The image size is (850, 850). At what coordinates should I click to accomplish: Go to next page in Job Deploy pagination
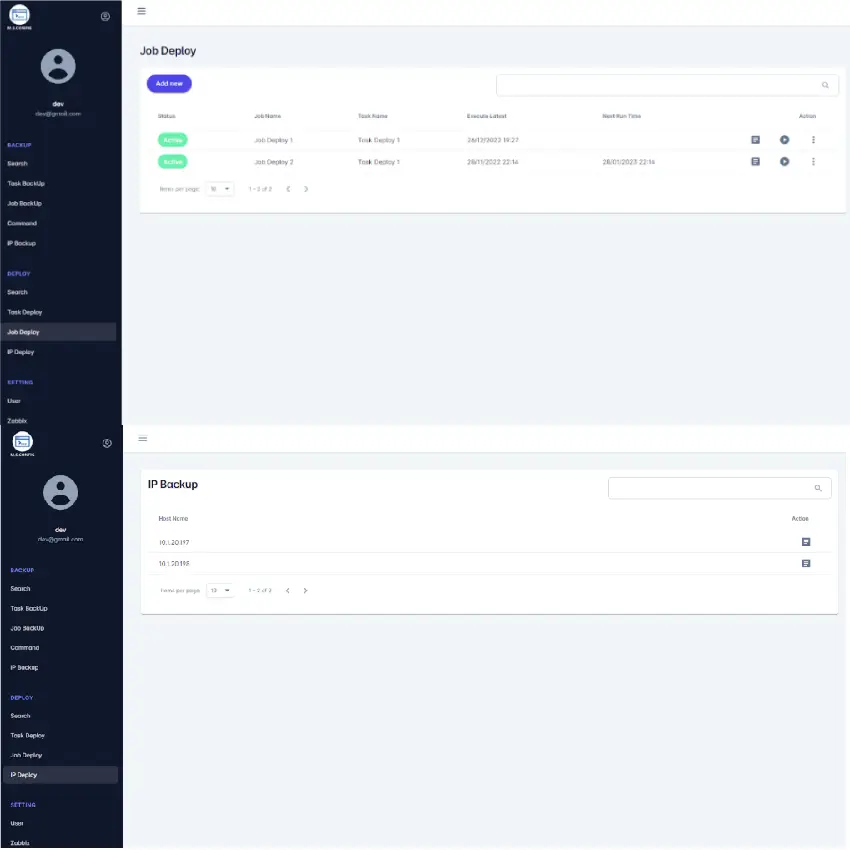pyautogui.click(x=306, y=189)
